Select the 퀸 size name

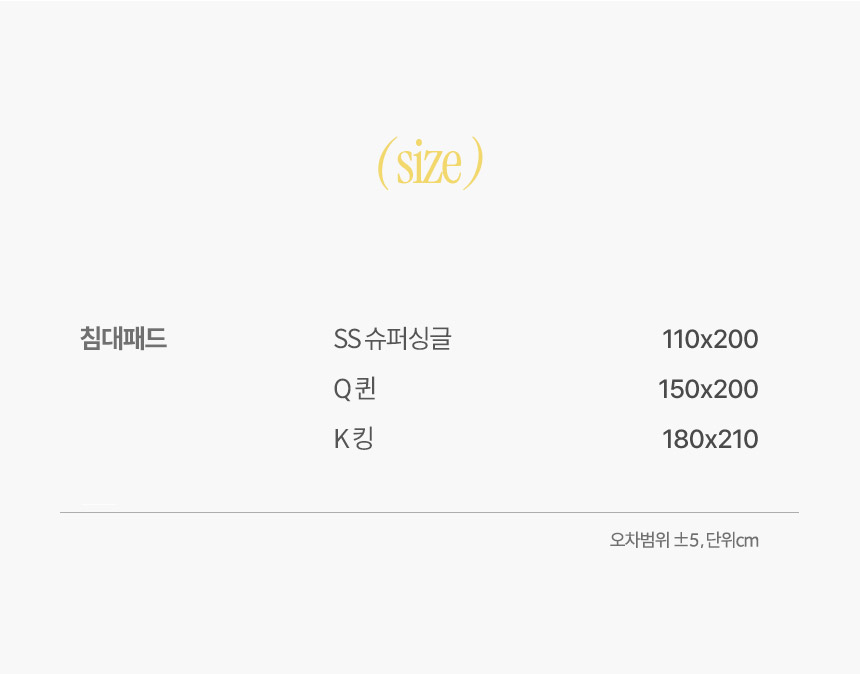[x=365, y=388]
